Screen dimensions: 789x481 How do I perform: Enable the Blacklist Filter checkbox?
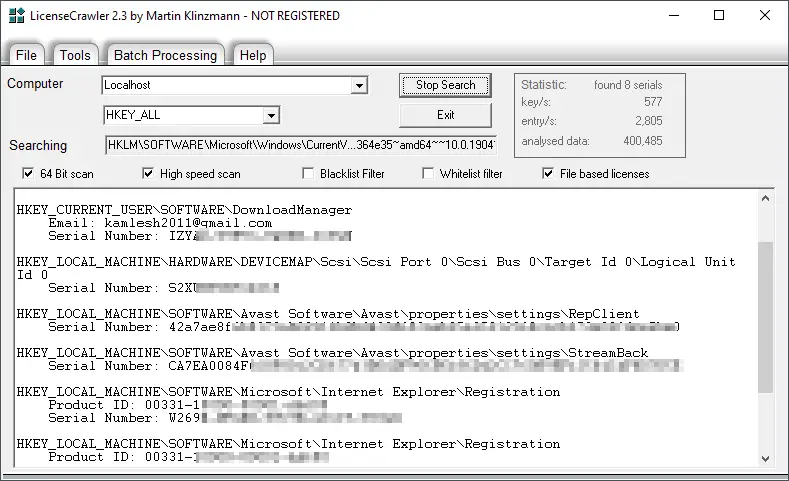coord(308,174)
